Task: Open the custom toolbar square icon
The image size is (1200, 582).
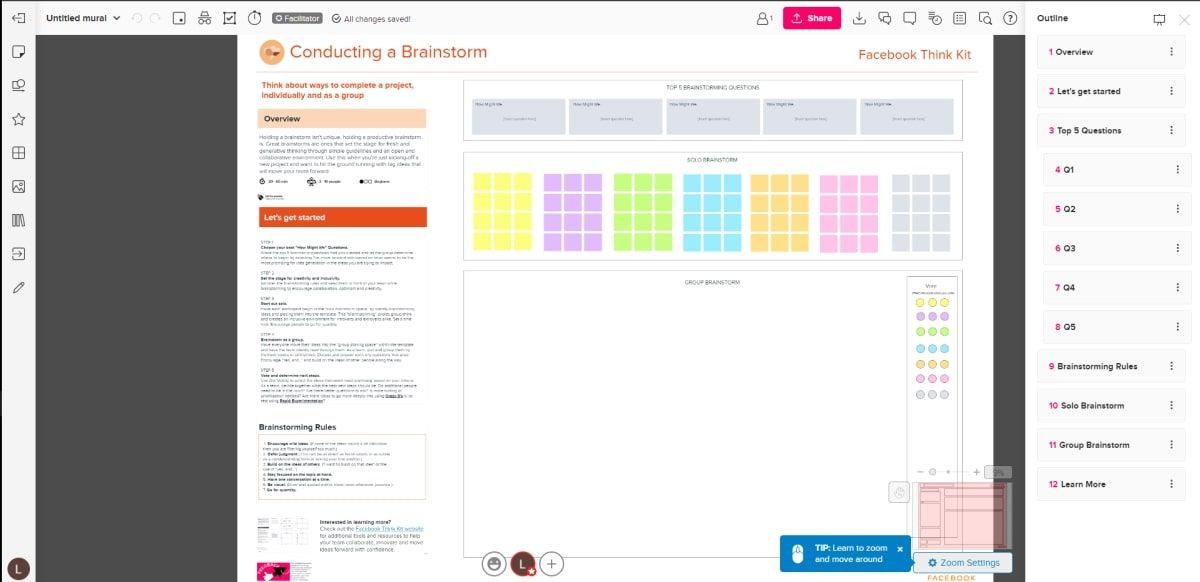Action: tap(179, 18)
